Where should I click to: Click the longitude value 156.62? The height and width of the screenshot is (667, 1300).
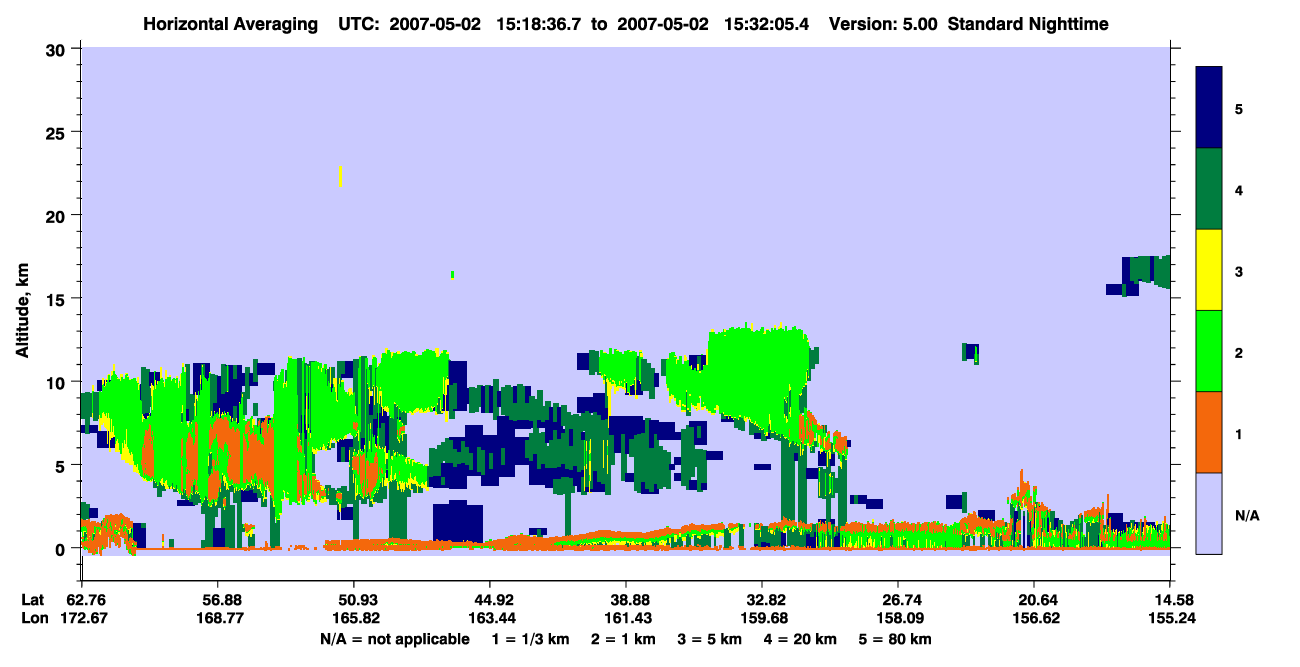point(1034,618)
